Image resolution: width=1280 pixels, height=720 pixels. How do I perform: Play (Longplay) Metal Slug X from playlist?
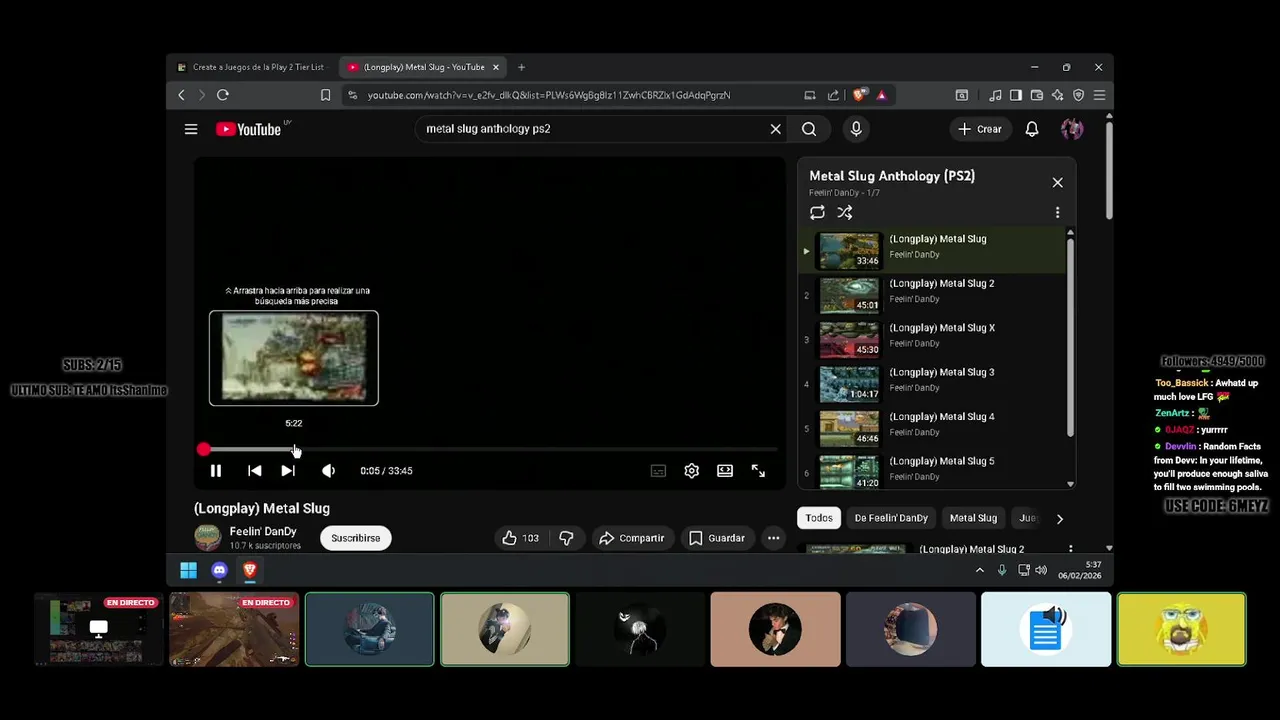pyautogui.click(x=932, y=339)
